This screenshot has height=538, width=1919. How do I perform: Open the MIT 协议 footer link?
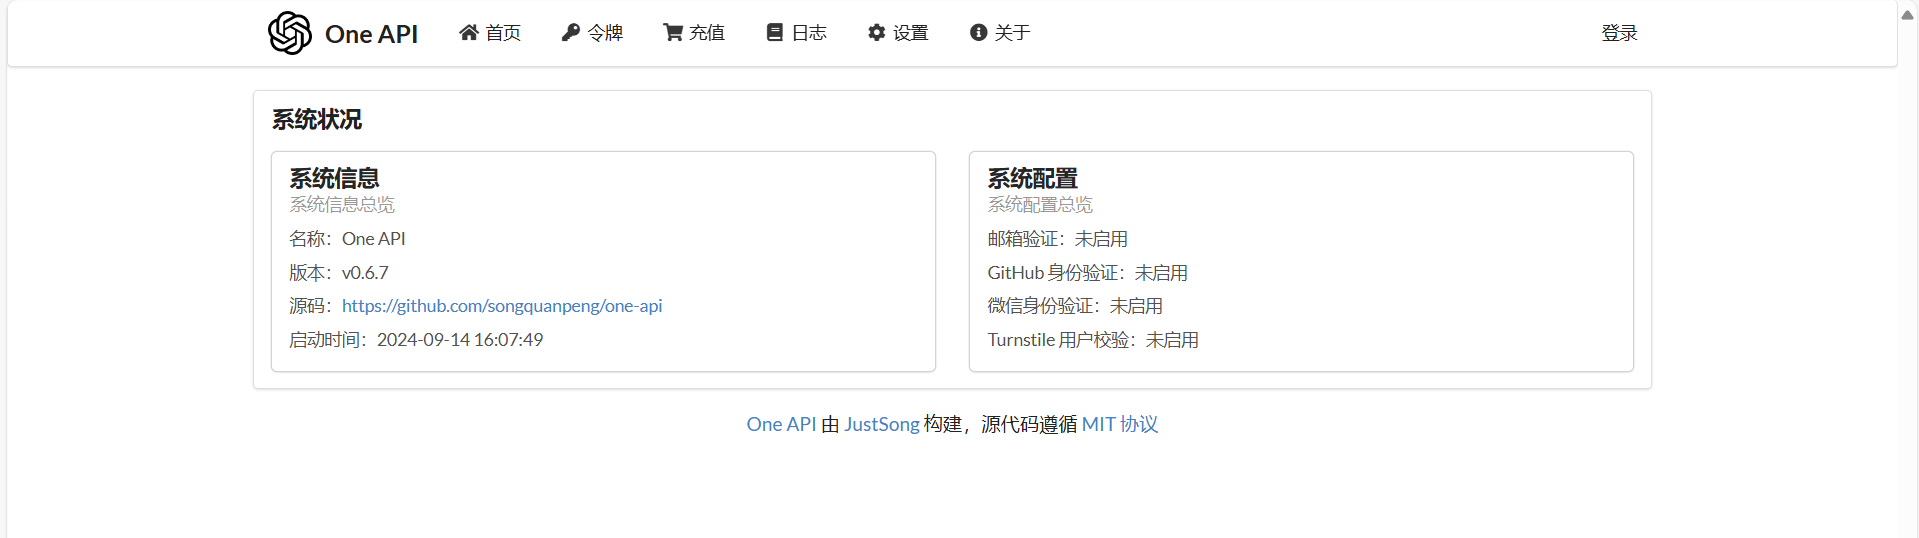click(1120, 424)
